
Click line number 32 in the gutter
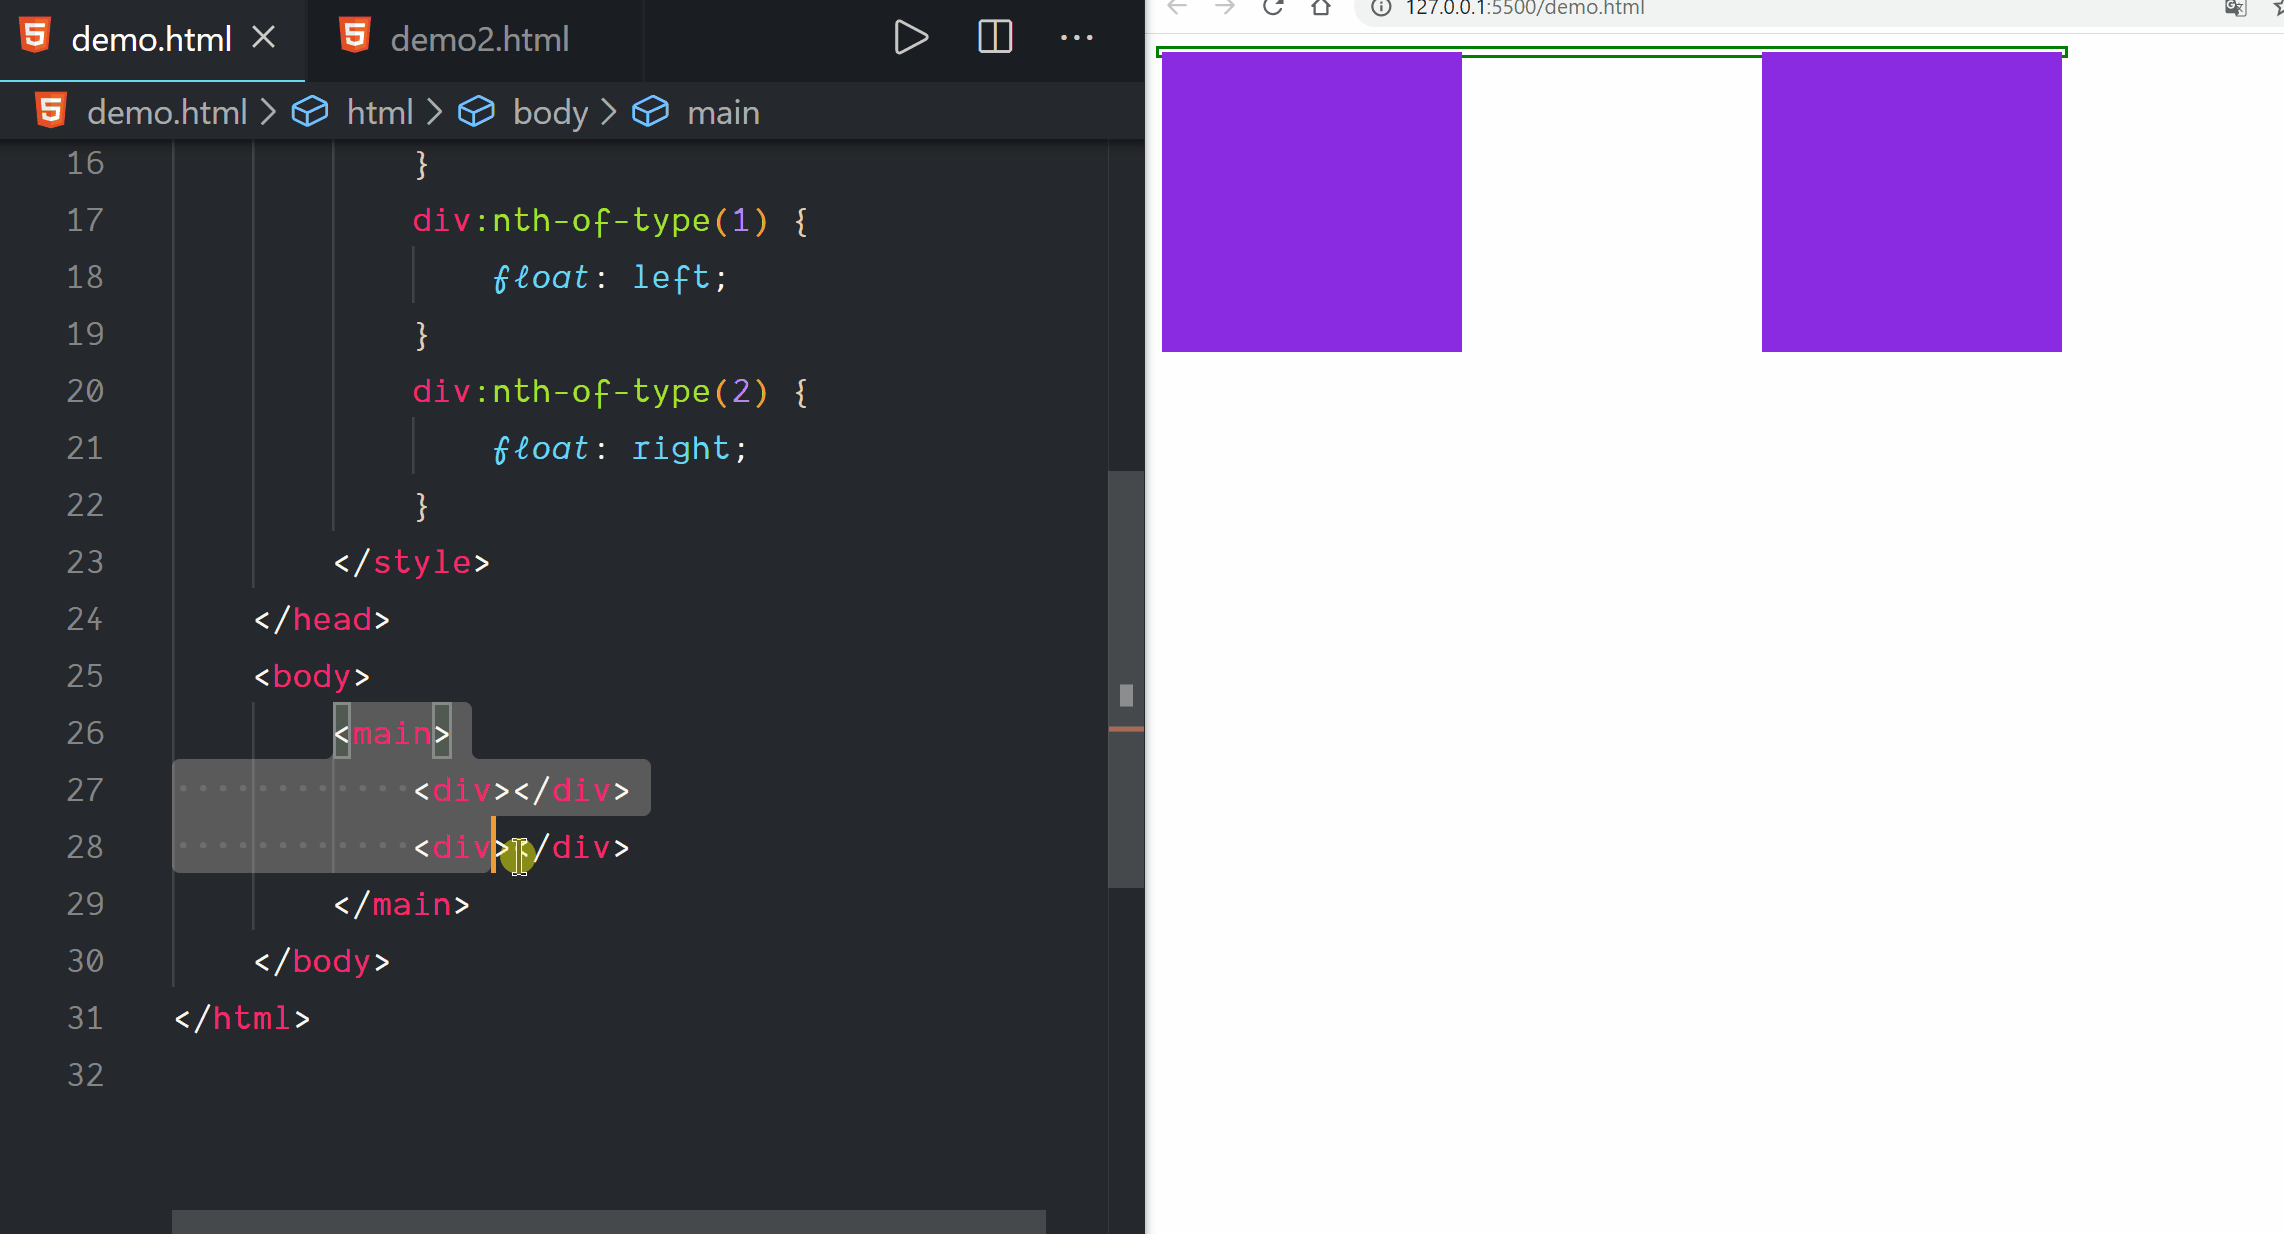pos(85,1075)
